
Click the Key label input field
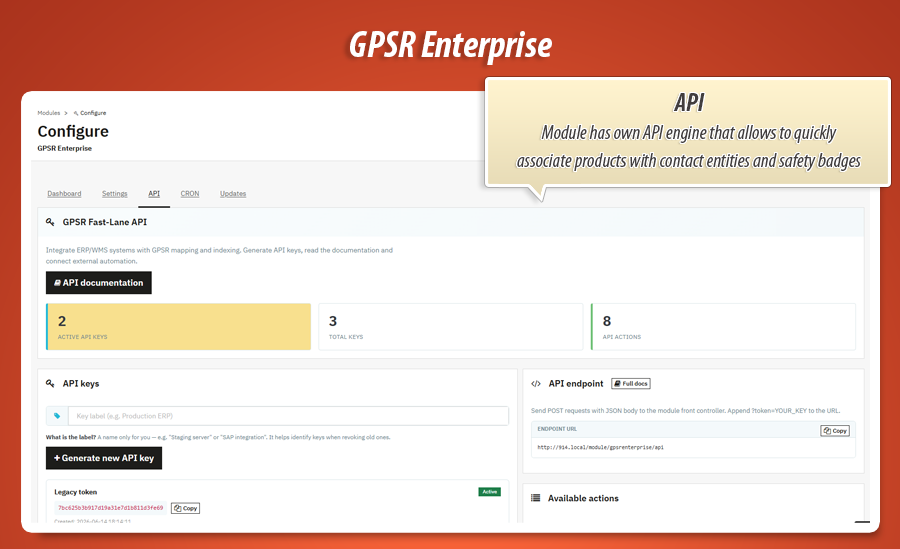(288, 416)
